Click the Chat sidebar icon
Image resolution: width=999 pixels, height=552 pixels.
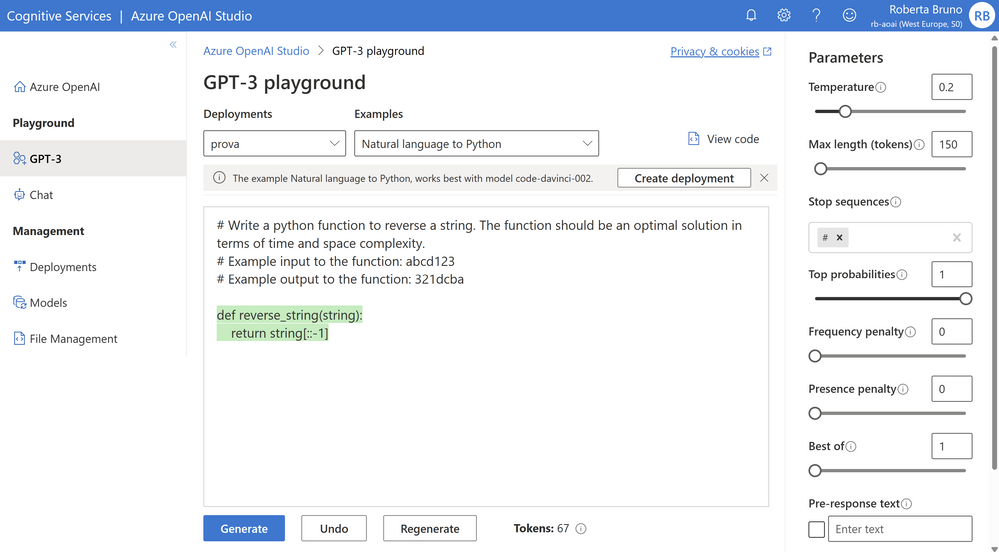click(x=20, y=194)
